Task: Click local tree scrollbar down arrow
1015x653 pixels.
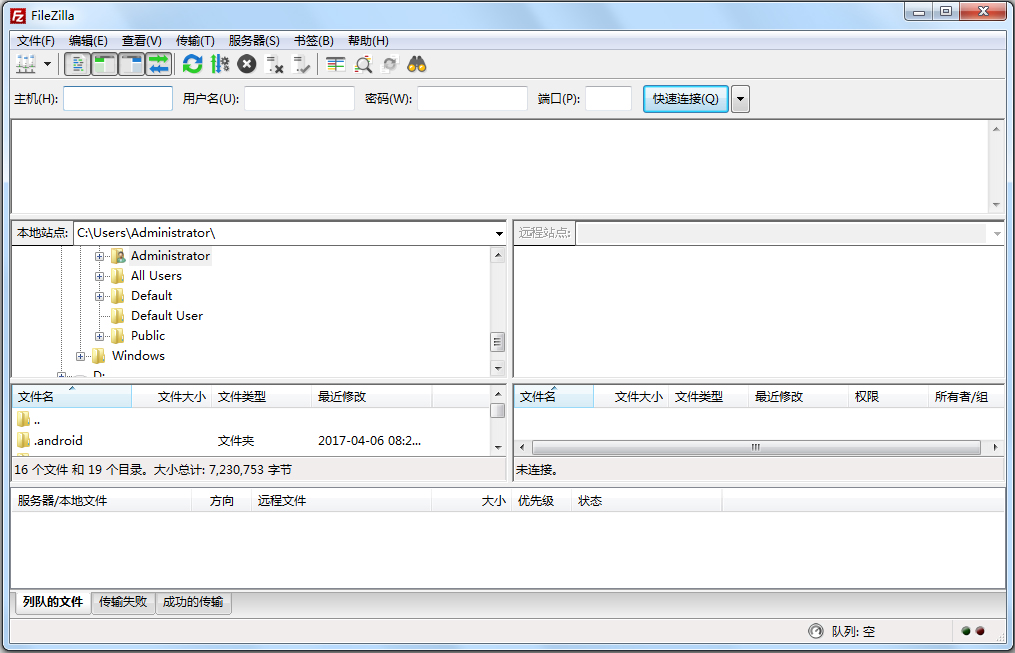Action: [498, 368]
